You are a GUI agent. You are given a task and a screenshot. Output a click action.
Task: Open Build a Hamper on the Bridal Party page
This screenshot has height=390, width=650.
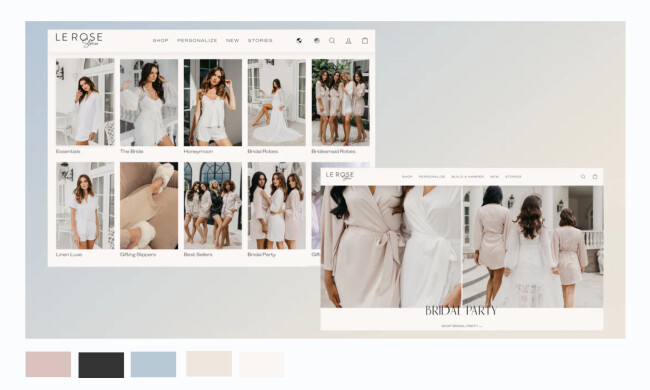(x=468, y=177)
